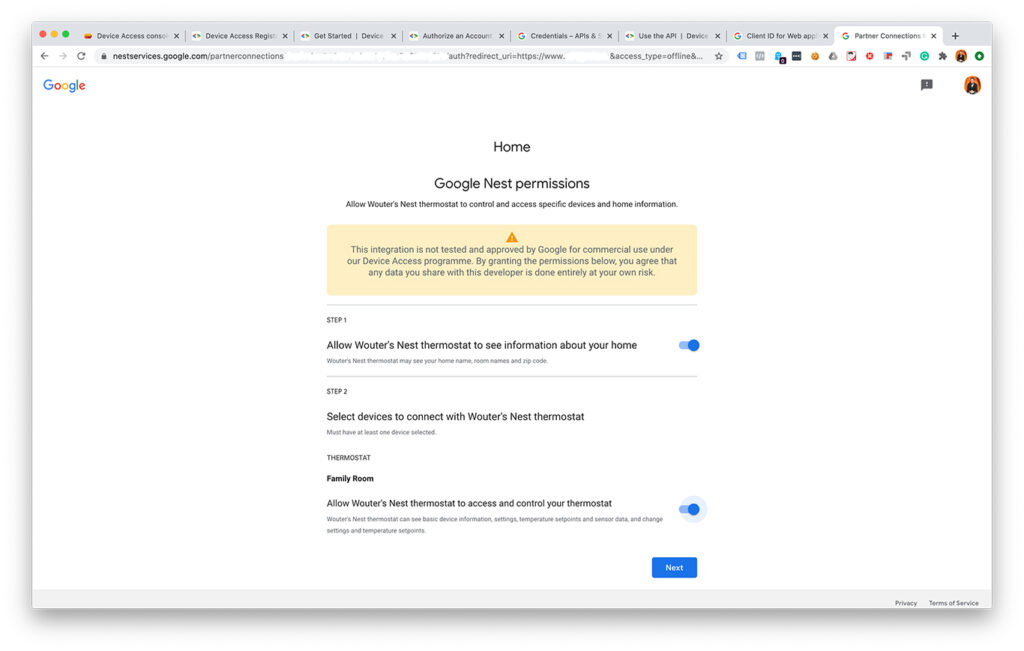1024x651 pixels.
Task: Reload the current page
Action: [x=81, y=56]
